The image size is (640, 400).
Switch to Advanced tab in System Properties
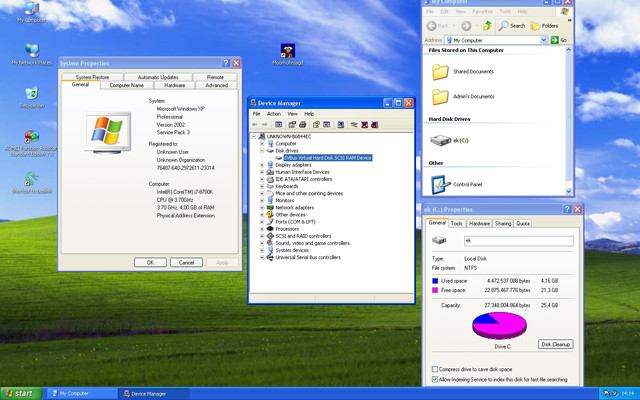coord(216,85)
